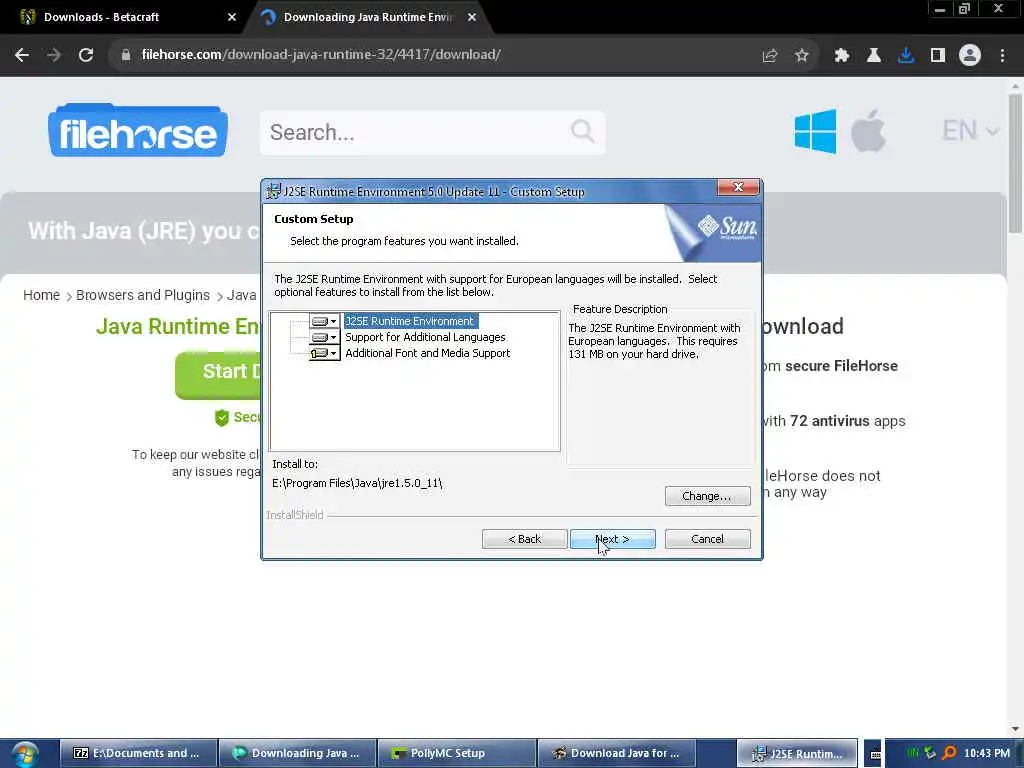Click the orange magnifier tray icon
Screen dimensions: 1024x768
point(950,753)
